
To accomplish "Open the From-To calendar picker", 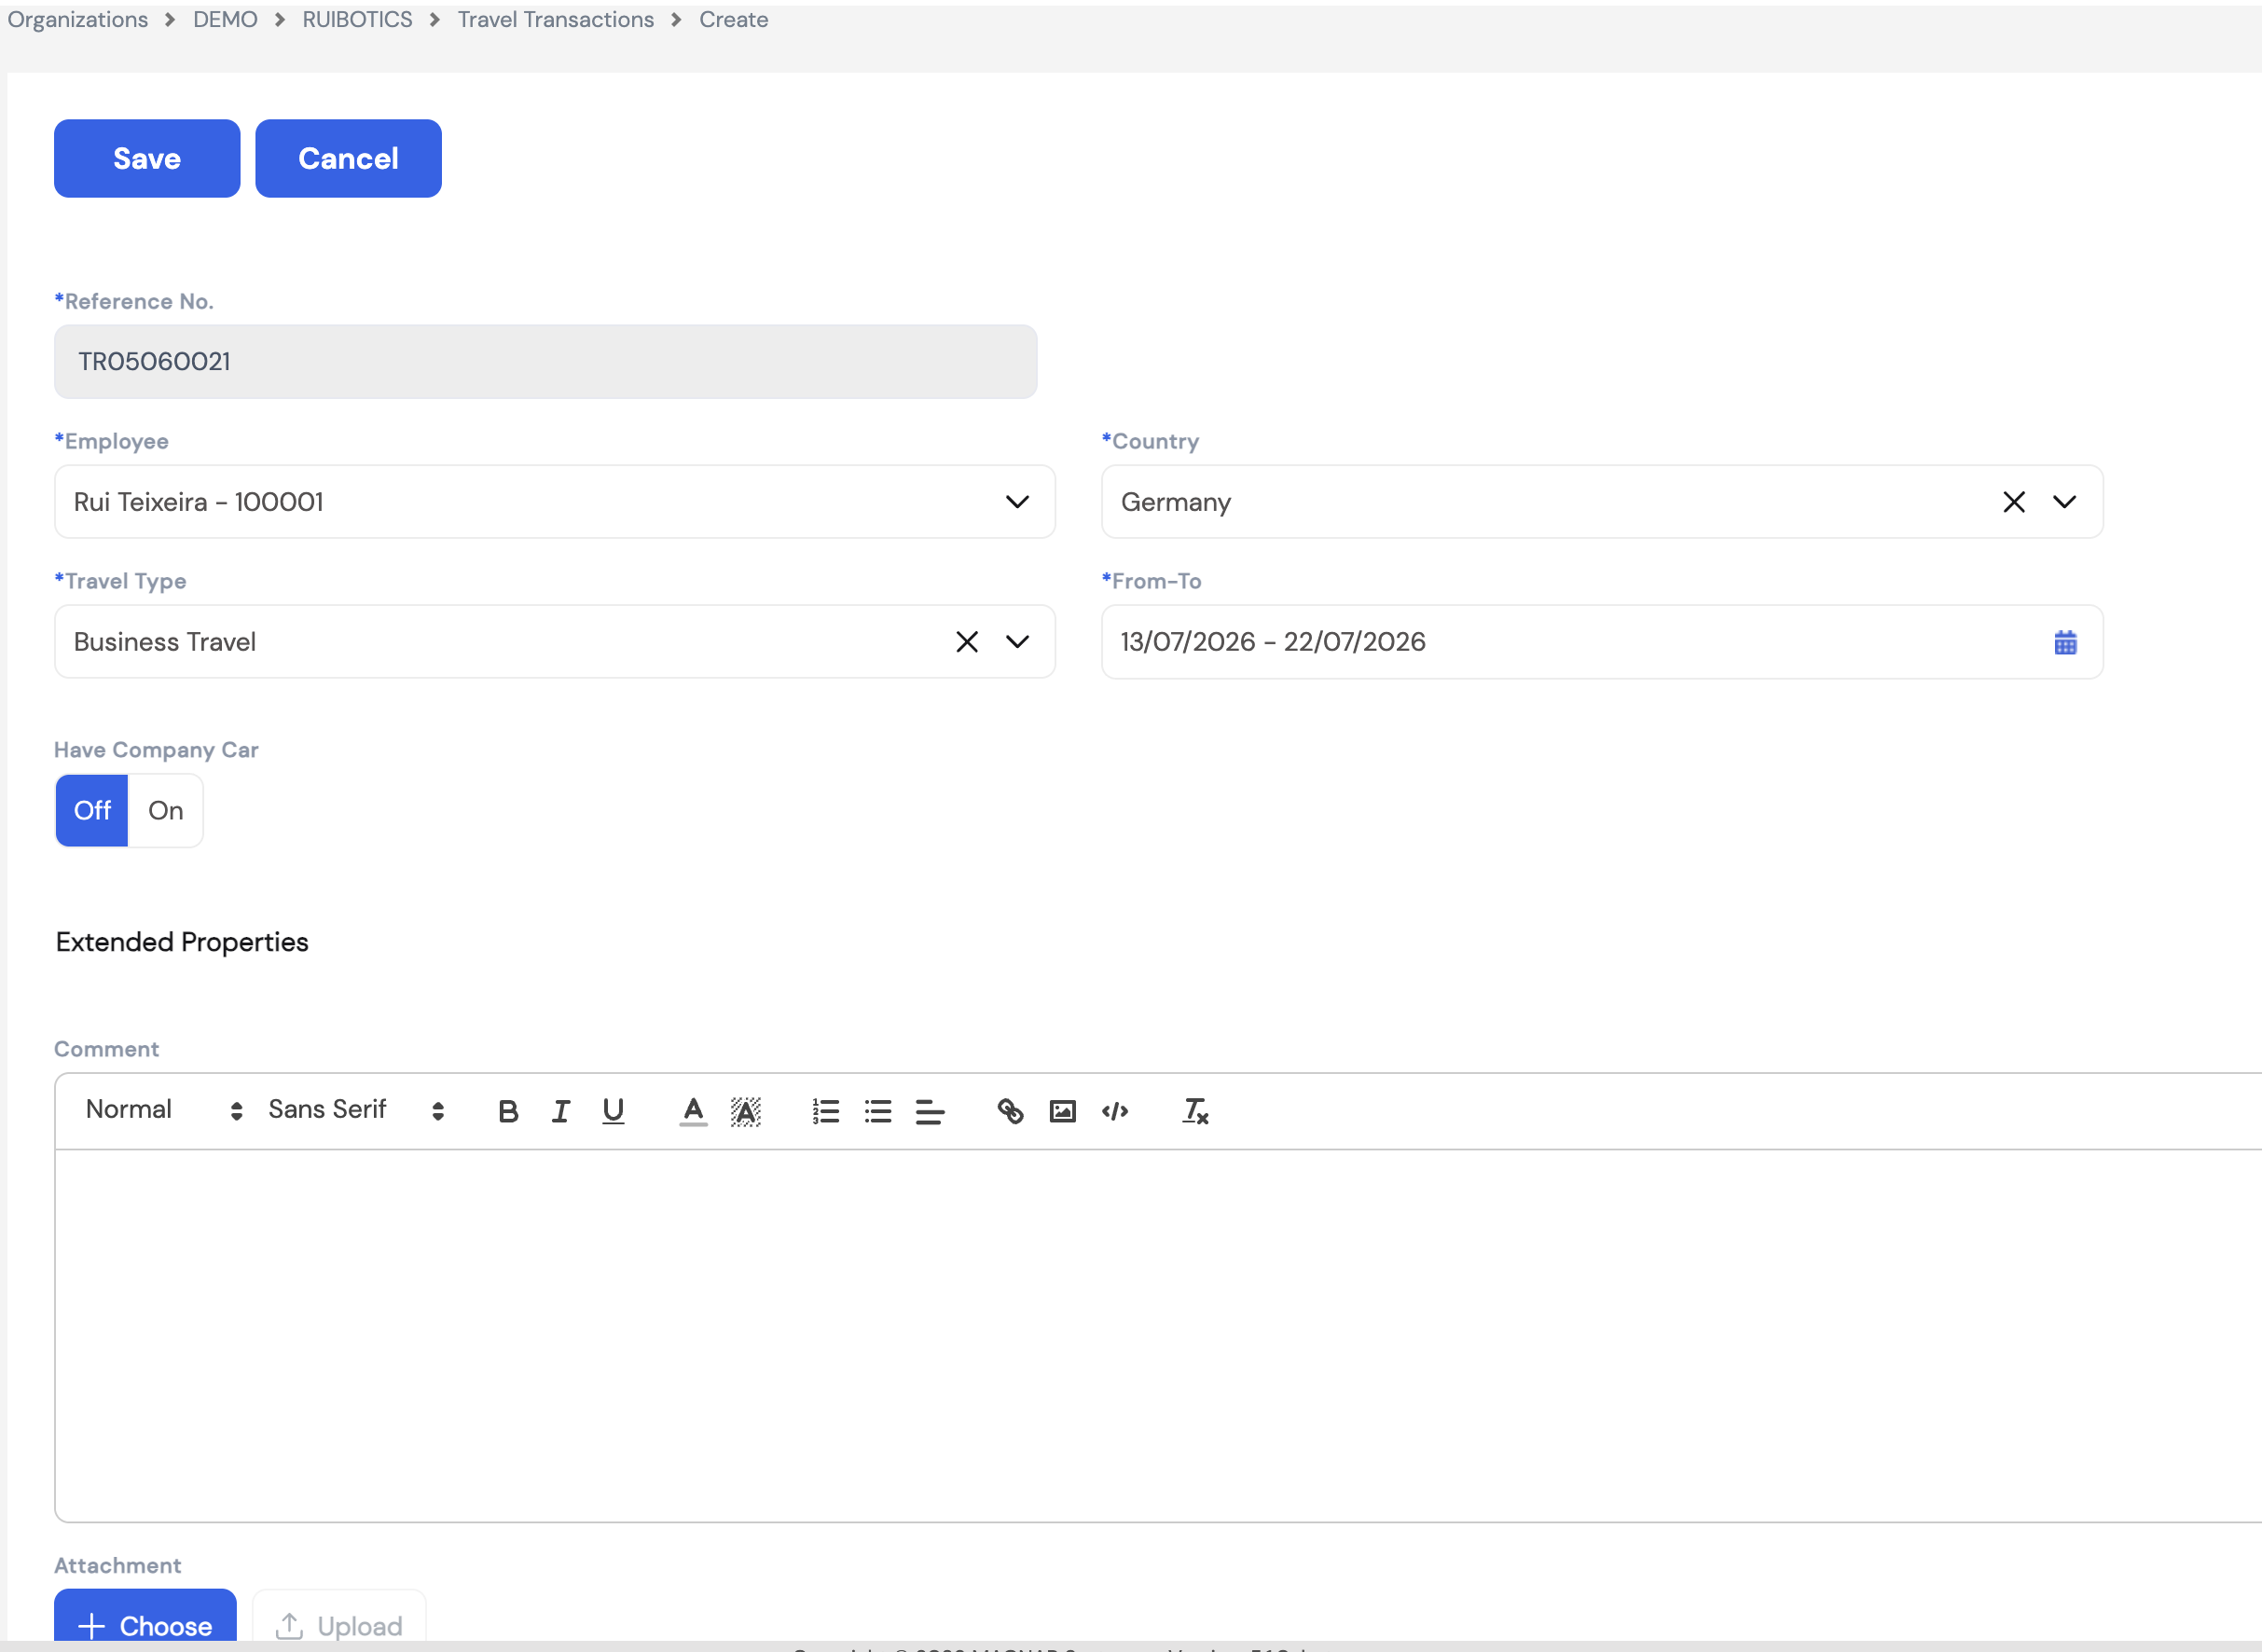I will [2065, 642].
